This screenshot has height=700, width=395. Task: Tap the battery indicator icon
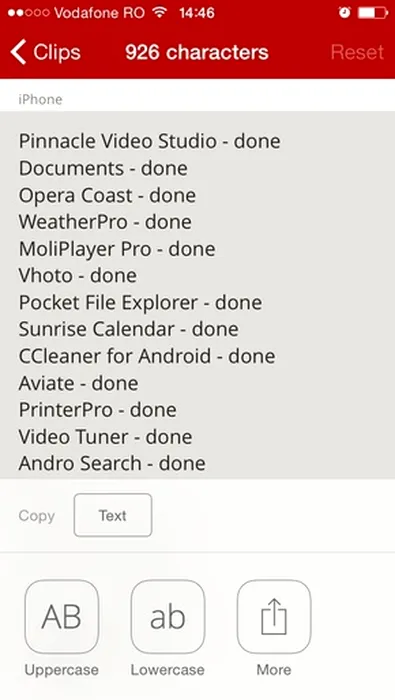(373, 12)
